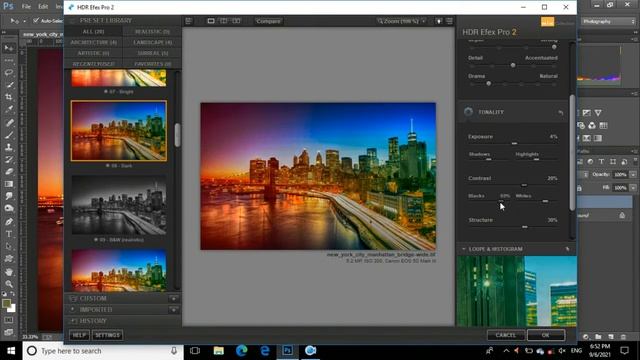Lock icon on the Background layer
The width and height of the screenshot is (640, 360).
[622, 215]
